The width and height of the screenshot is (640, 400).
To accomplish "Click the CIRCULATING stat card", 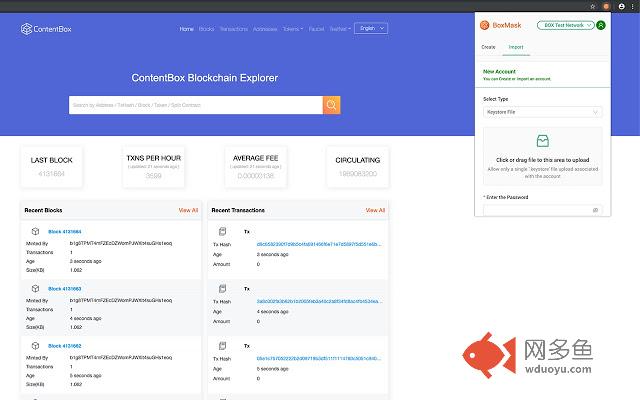I will click(x=358, y=167).
